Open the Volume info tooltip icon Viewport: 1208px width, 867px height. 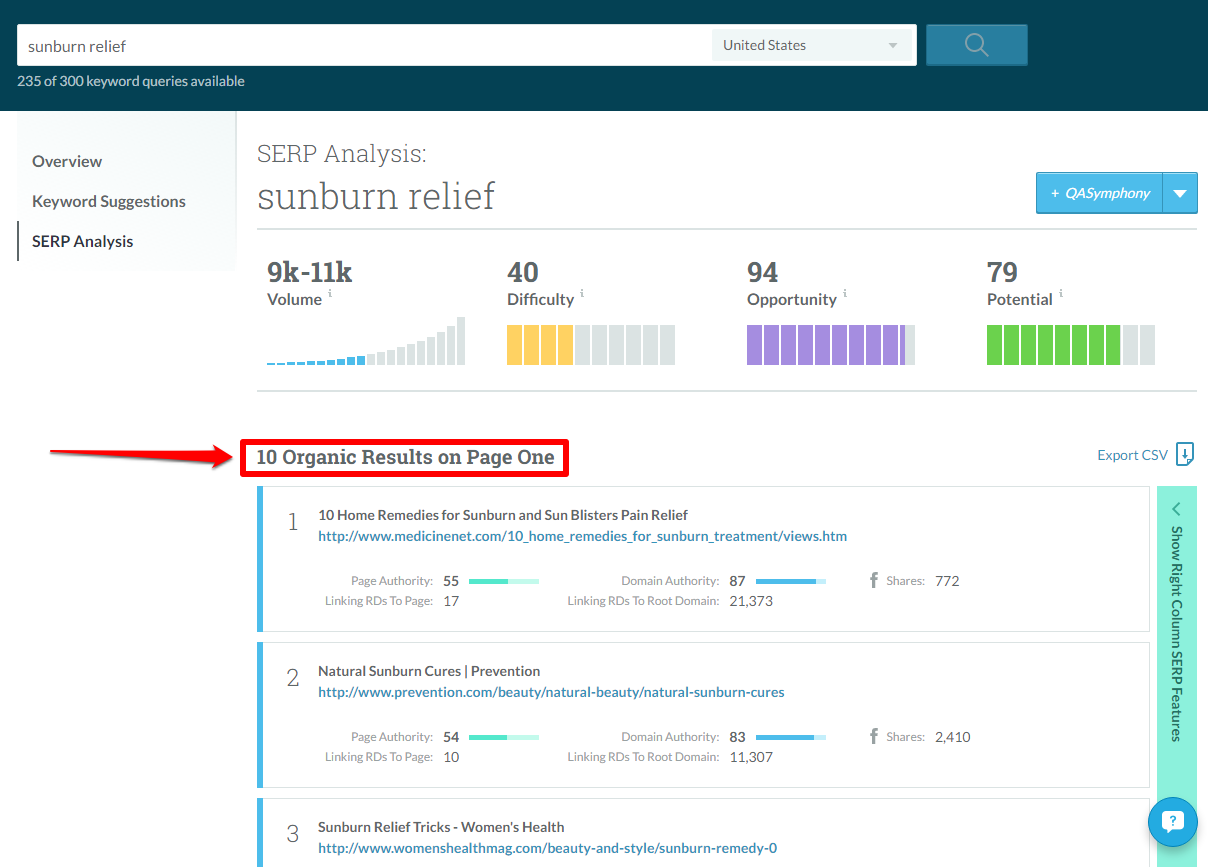[330, 294]
